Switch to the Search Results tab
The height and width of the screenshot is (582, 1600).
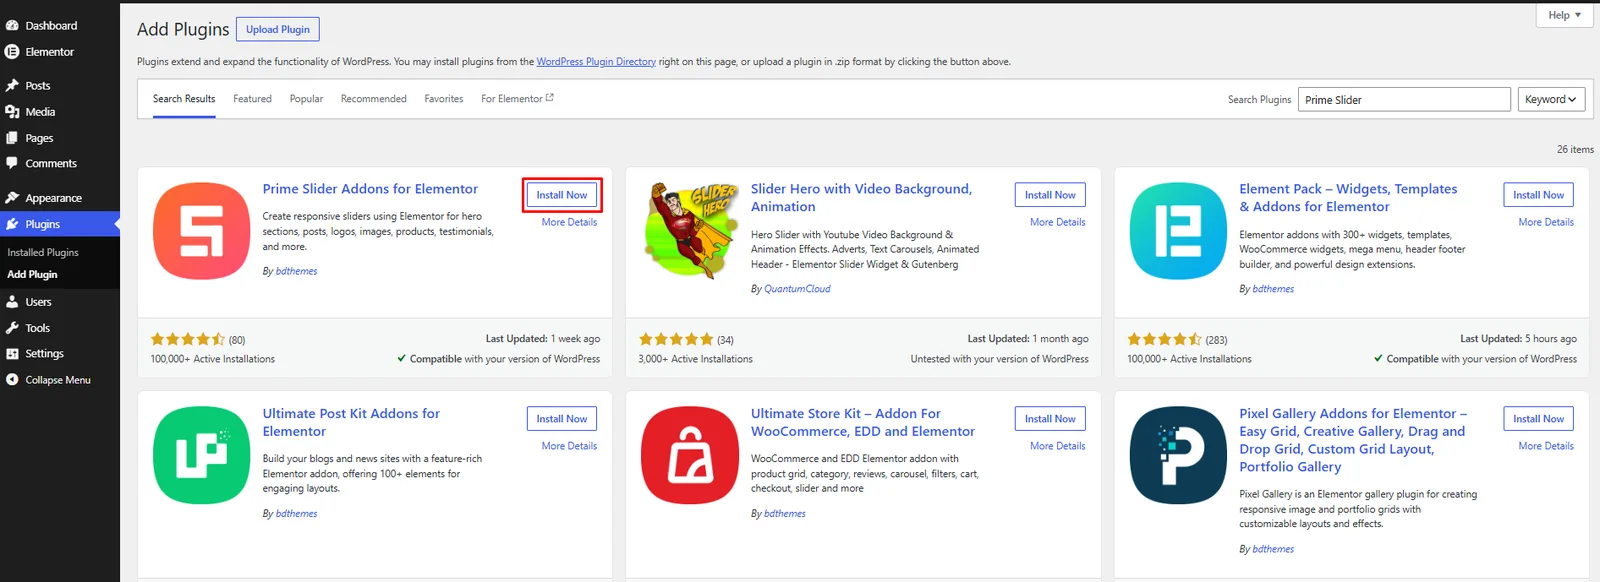pos(184,99)
